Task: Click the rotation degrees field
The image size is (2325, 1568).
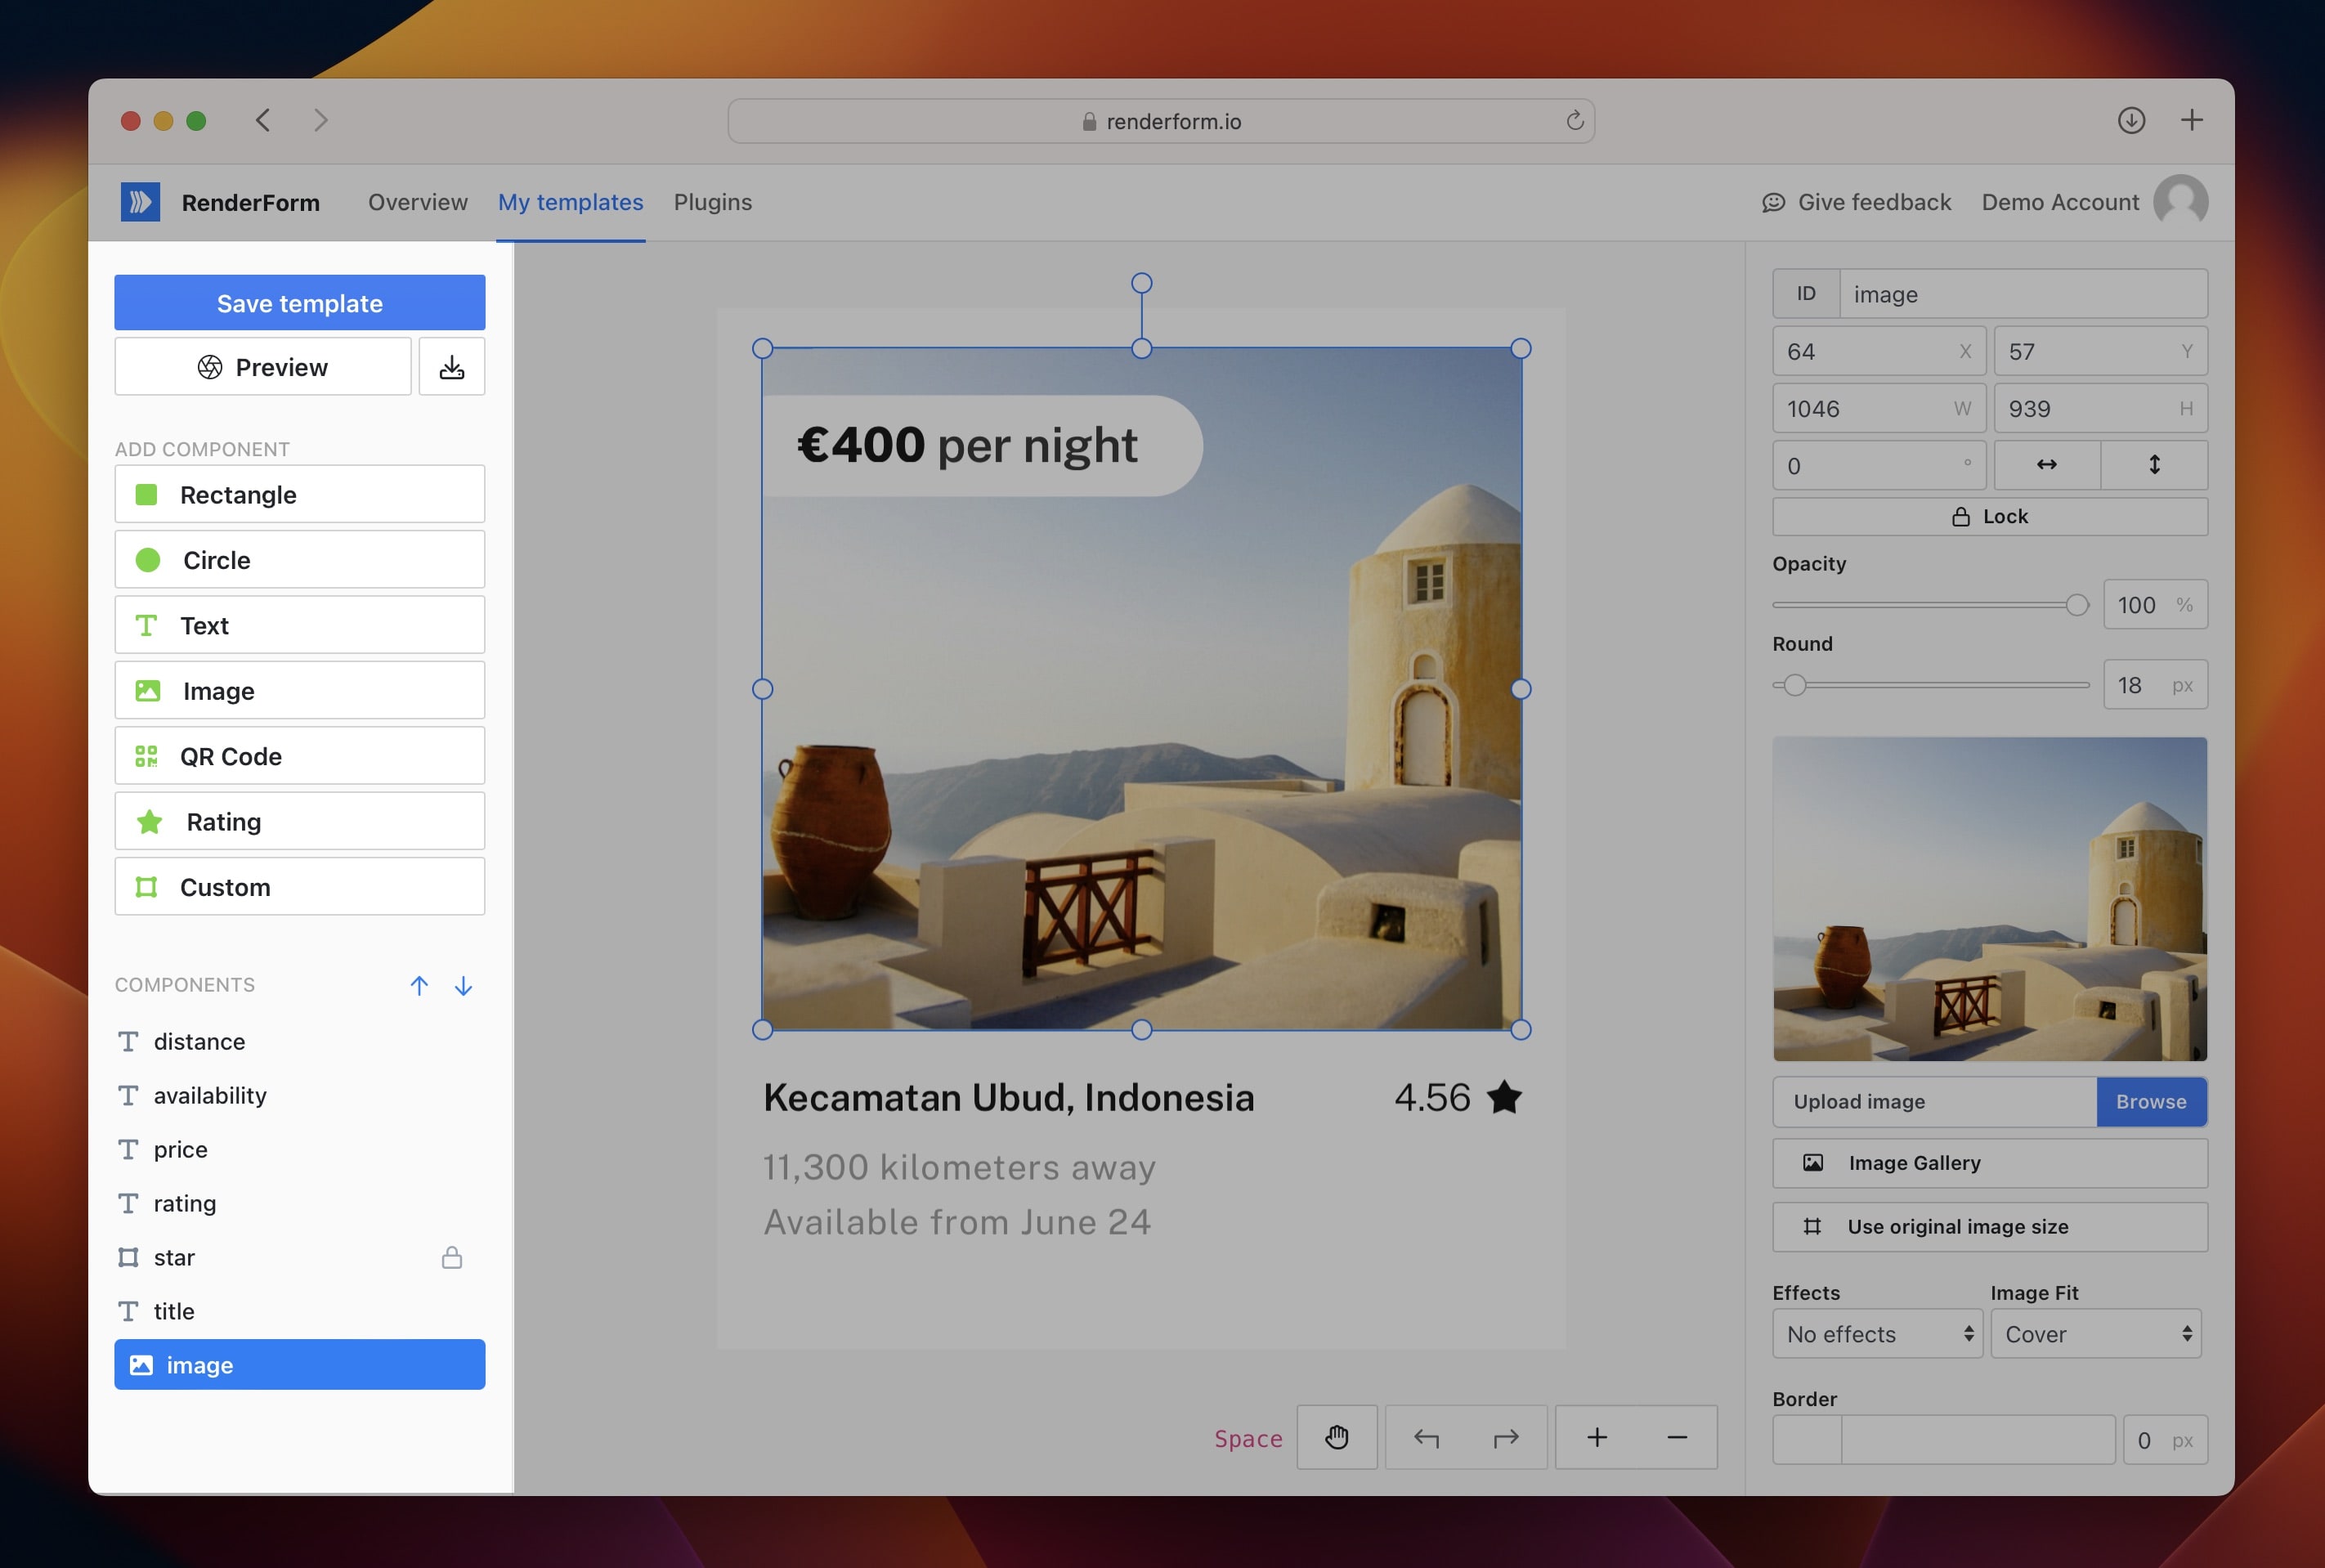Action: pos(1878,465)
